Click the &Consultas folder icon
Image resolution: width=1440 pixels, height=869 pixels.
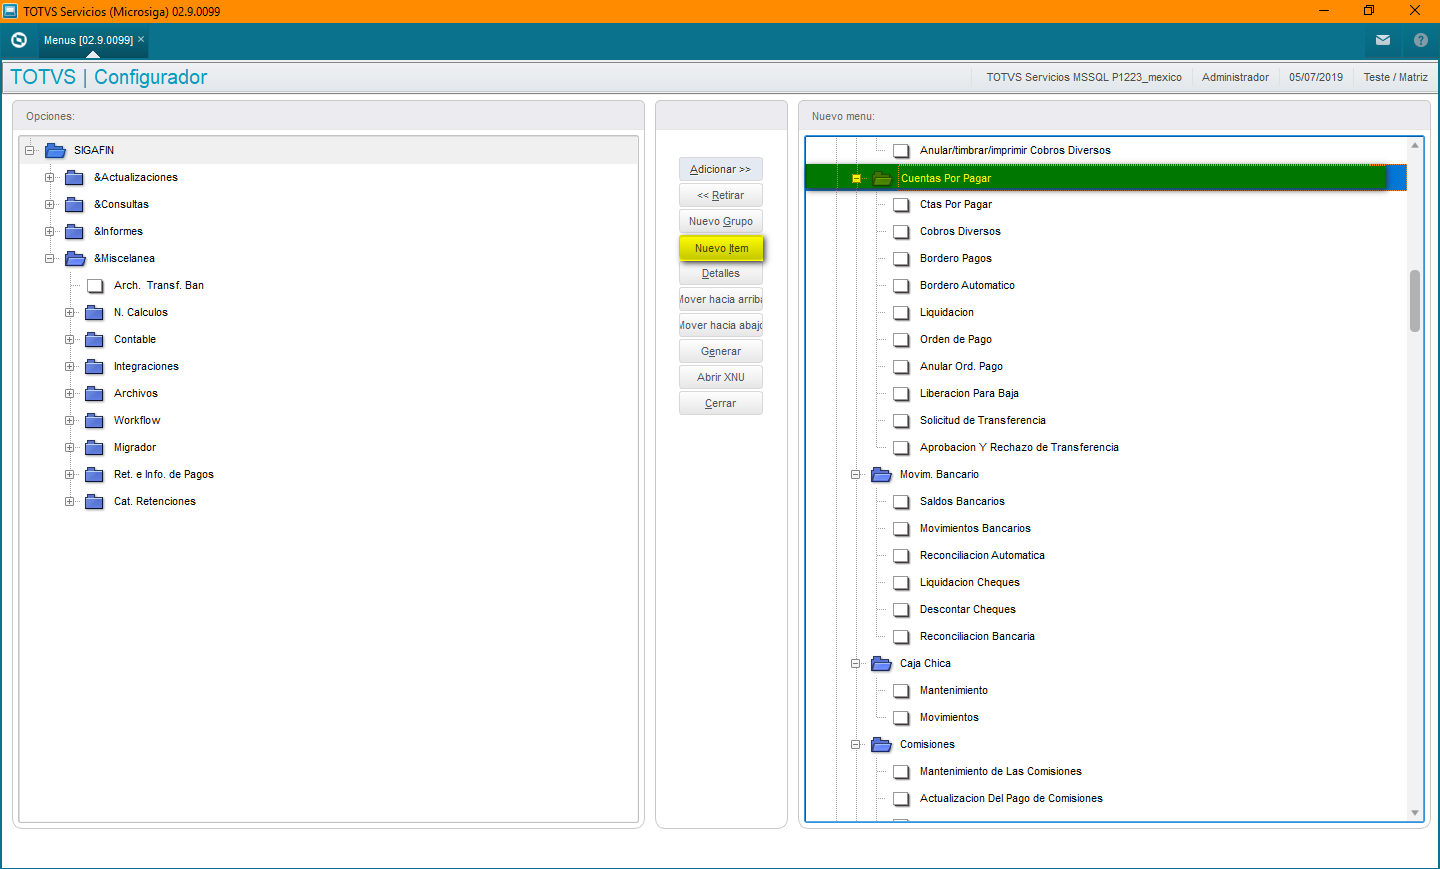74,204
